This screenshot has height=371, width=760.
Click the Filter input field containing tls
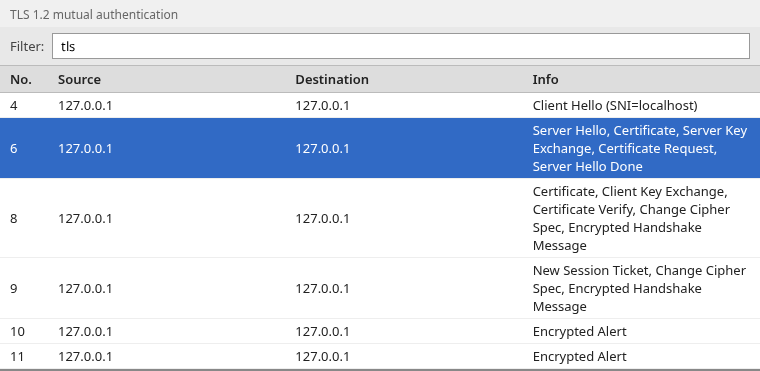401,46
